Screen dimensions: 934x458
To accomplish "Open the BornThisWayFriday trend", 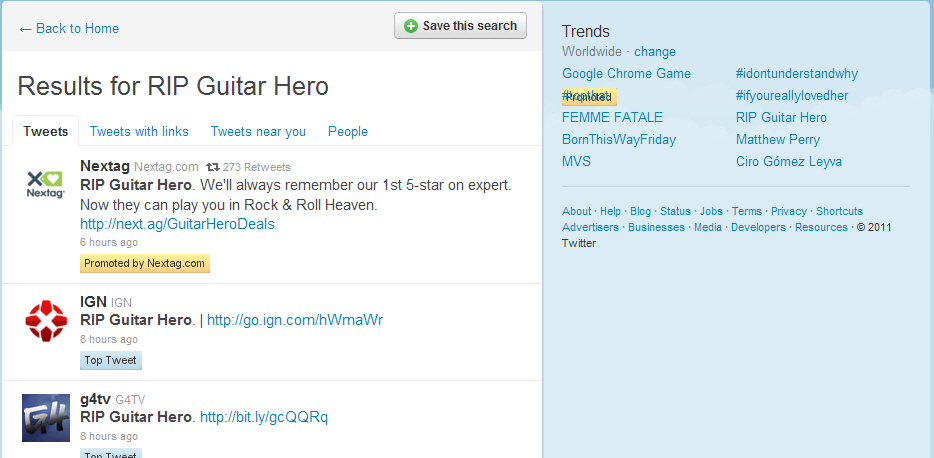I will click(619, 140).
